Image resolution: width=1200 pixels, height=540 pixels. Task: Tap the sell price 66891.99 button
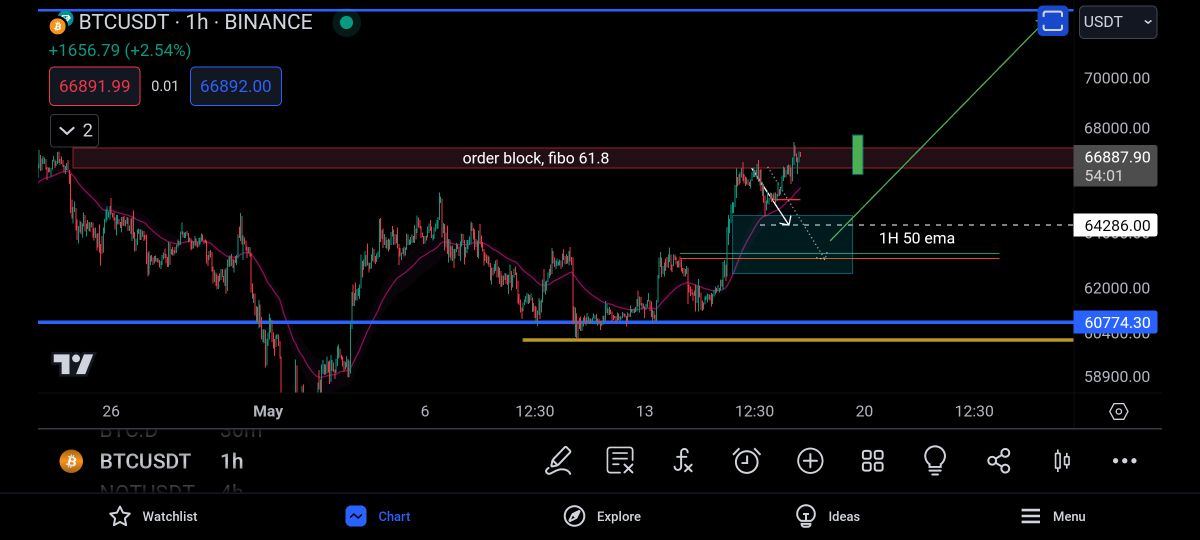(x=95, y=86)
